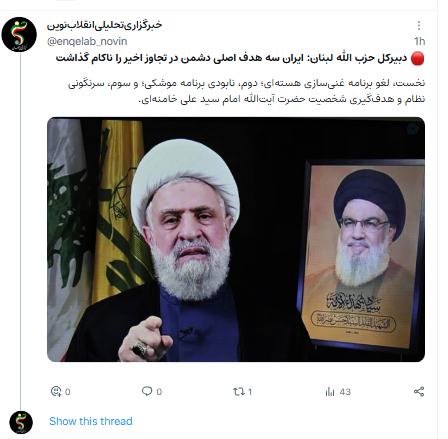The height and width of the screenshot is (439, 448).
Task: Click the reaction count of 0
Action: [68, 392]
